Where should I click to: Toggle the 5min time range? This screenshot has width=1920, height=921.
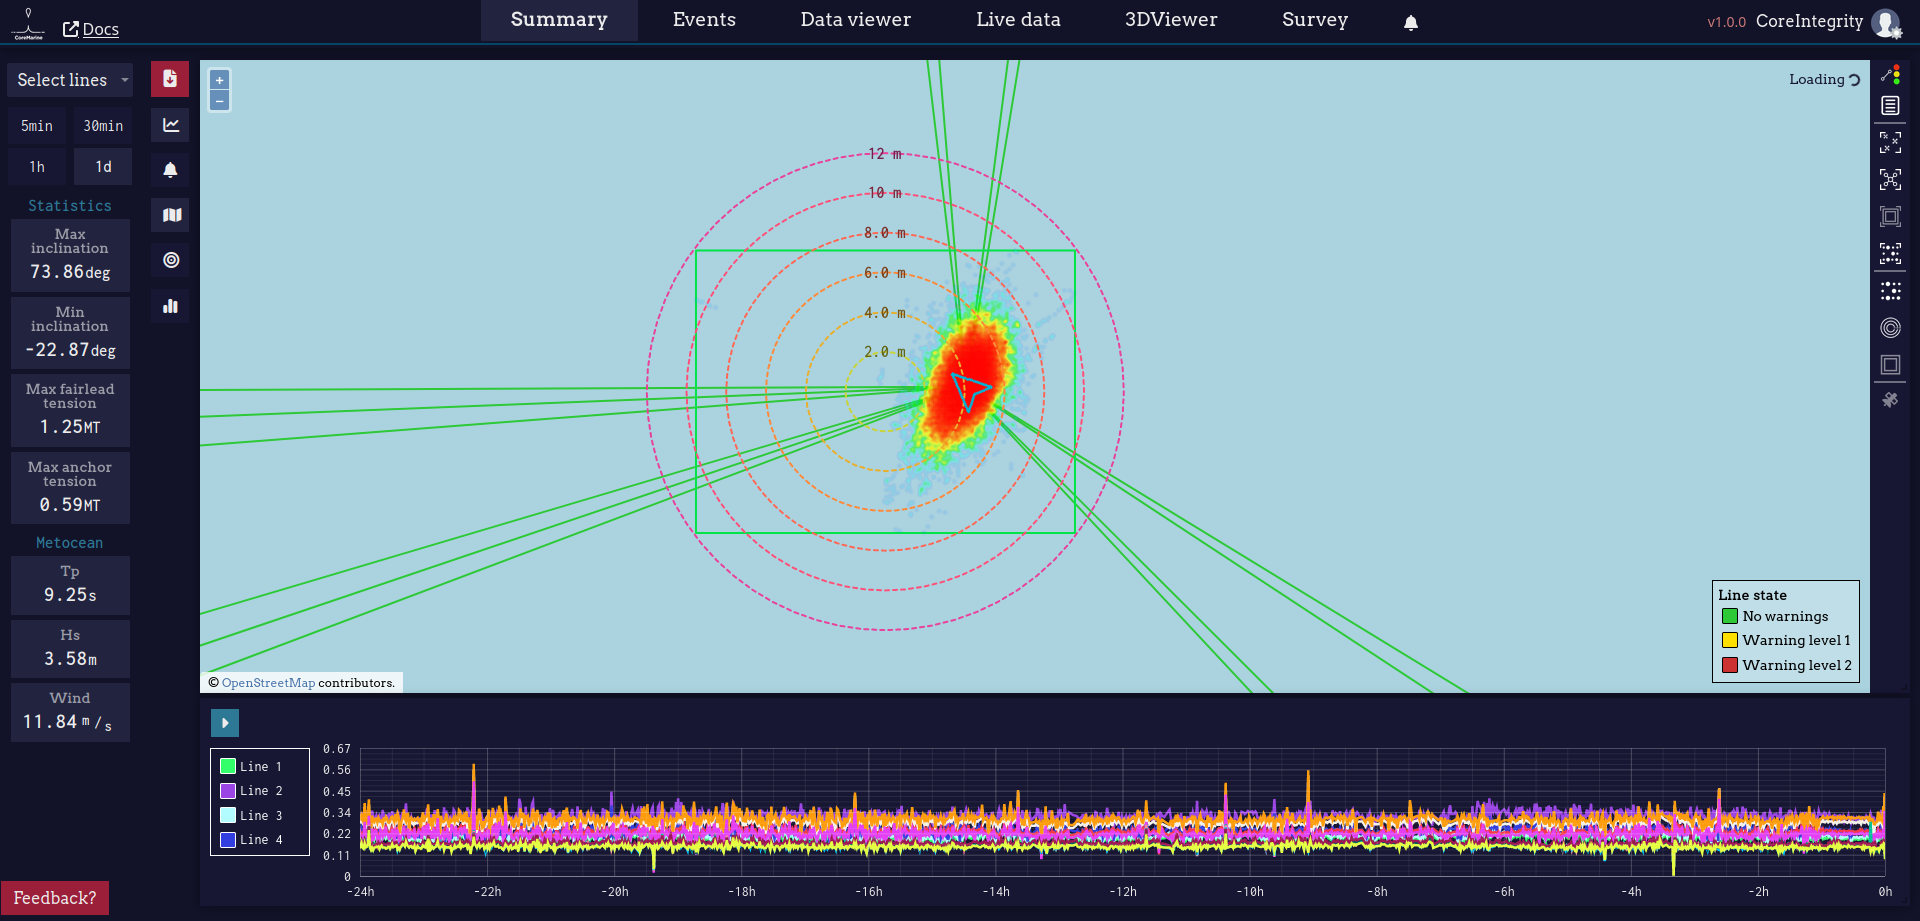click(x=37, y=126)
